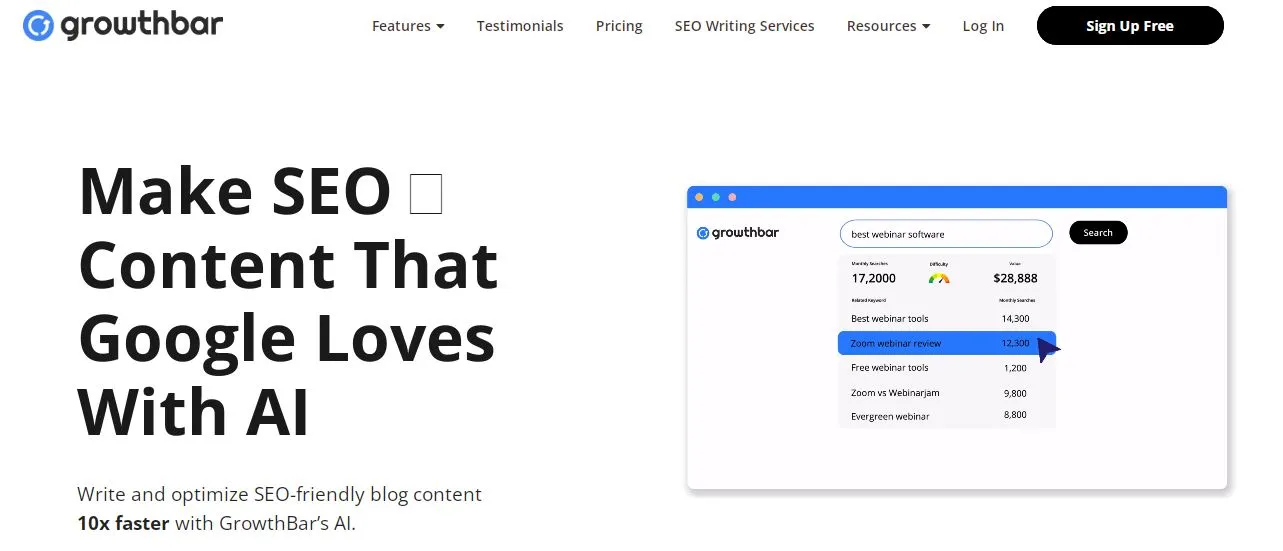This screenshot has width=1283, height=551.
Task: Go to Testimonials page
Action: click(520, 26)
